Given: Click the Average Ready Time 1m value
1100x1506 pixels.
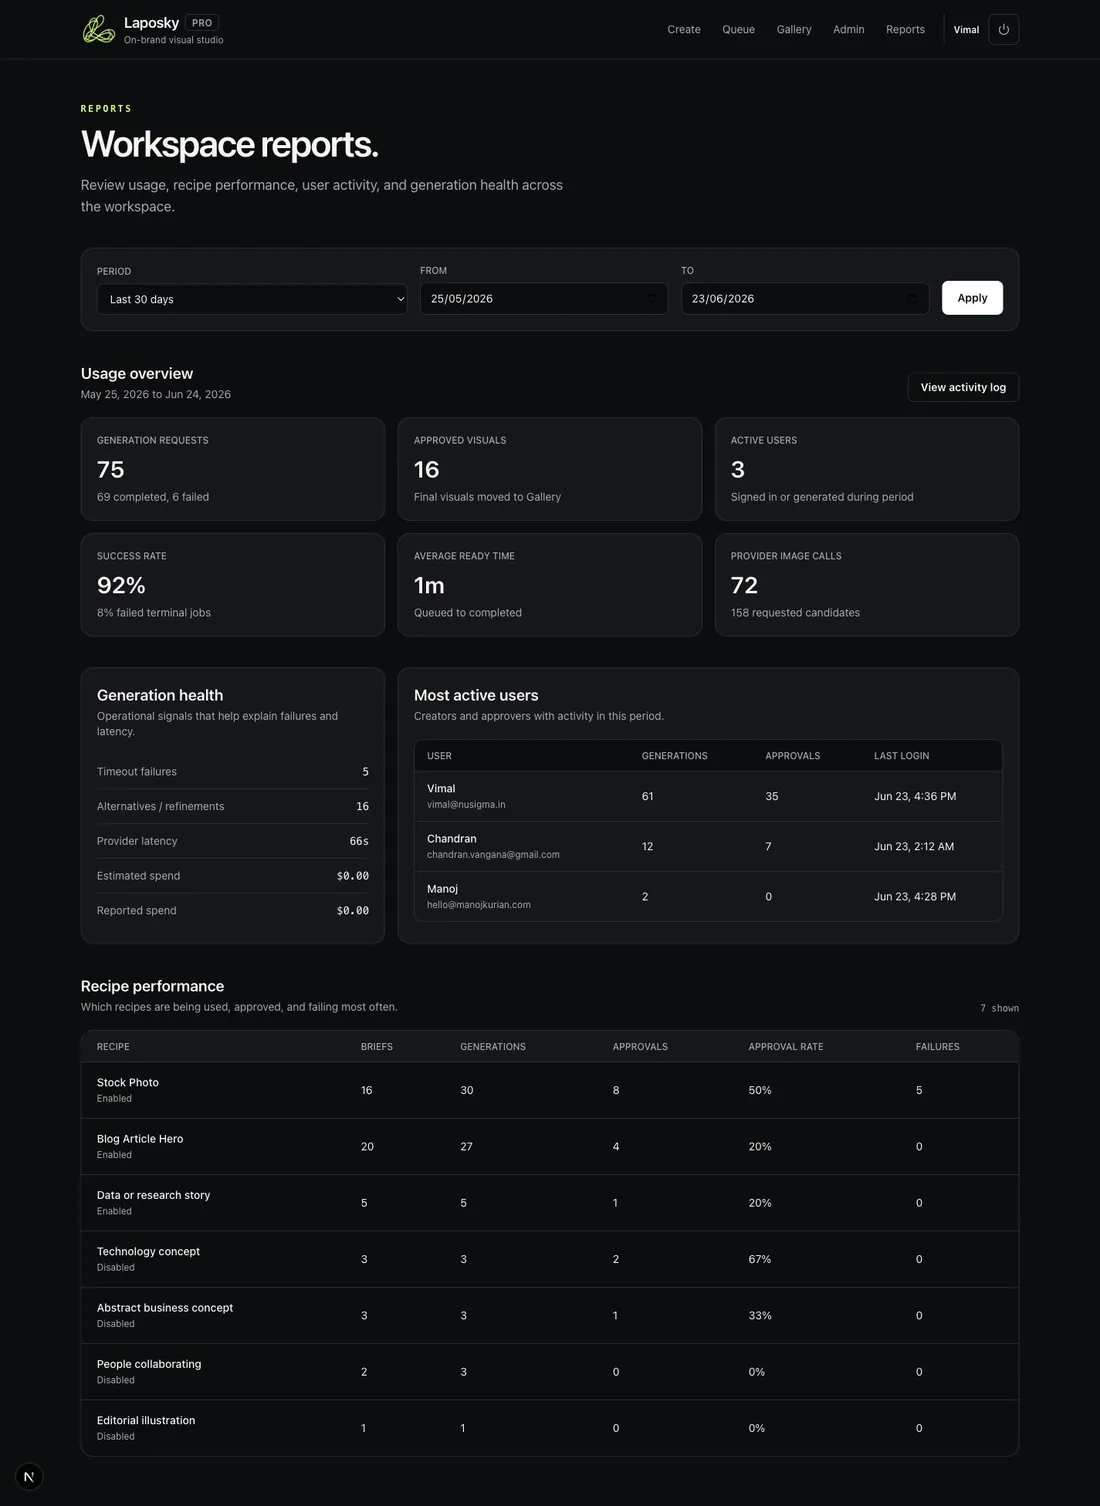Looking at the screenshot, I should (x=429, y=585).
